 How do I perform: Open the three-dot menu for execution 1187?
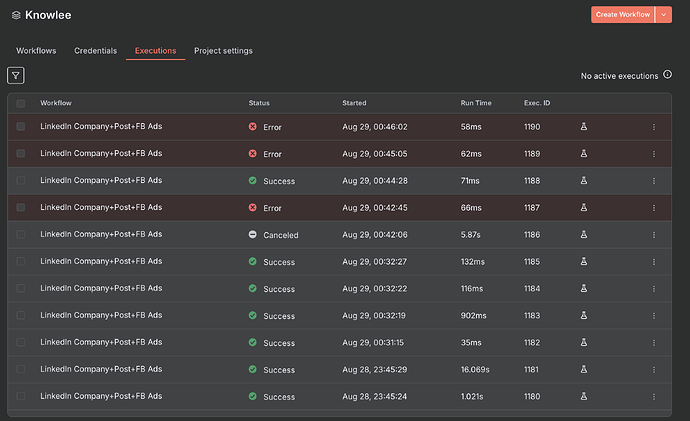(x=654, y=207)
